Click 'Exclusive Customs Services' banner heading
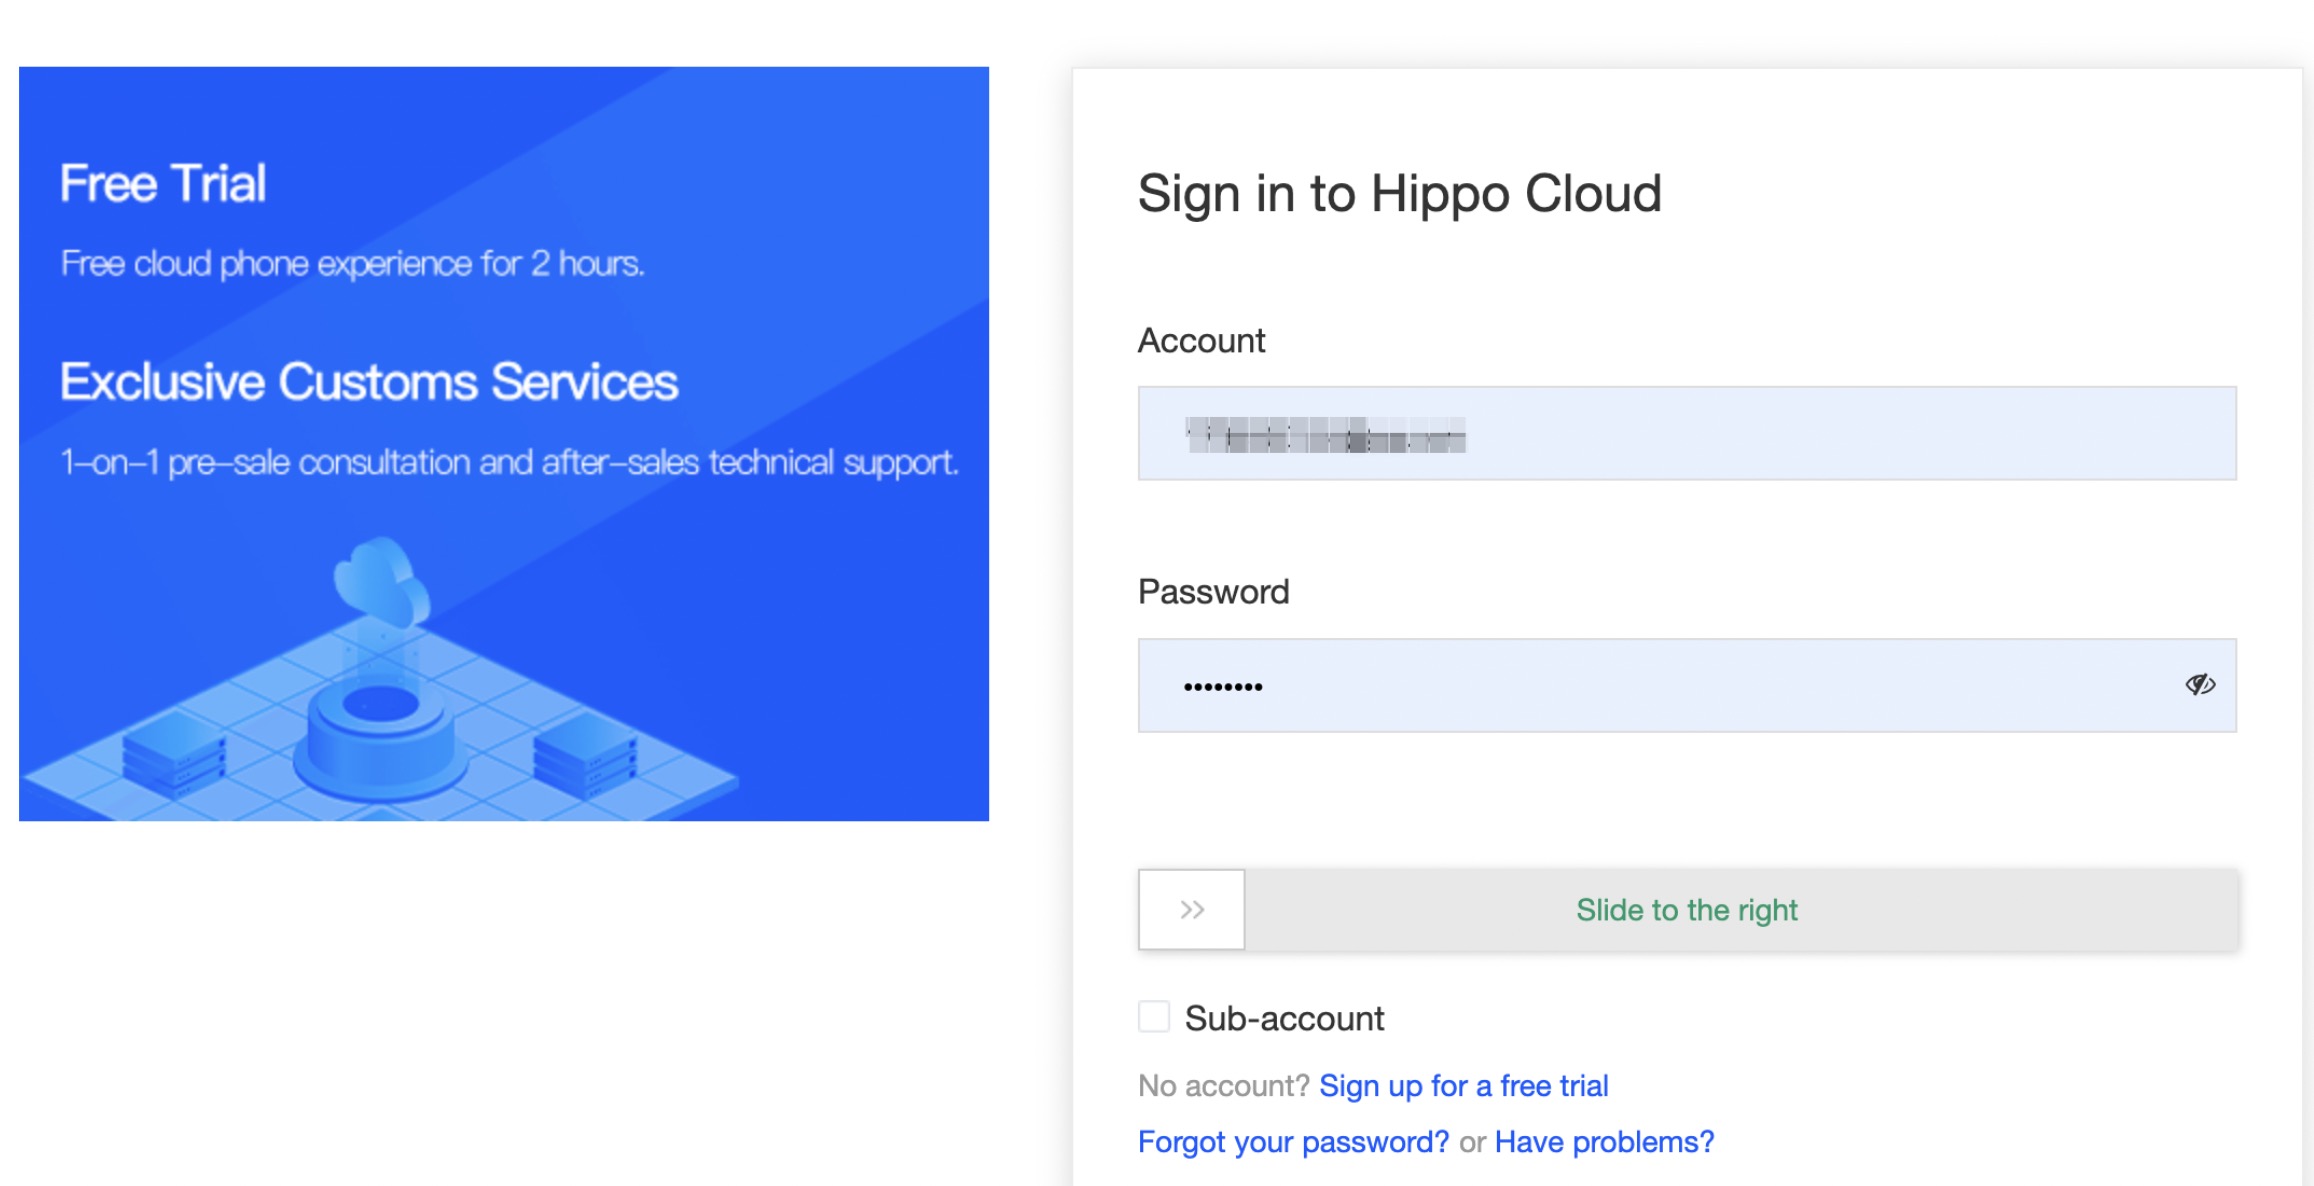Image resolution: width=2314 pixels, height=1186 pixels. point(369,381)
